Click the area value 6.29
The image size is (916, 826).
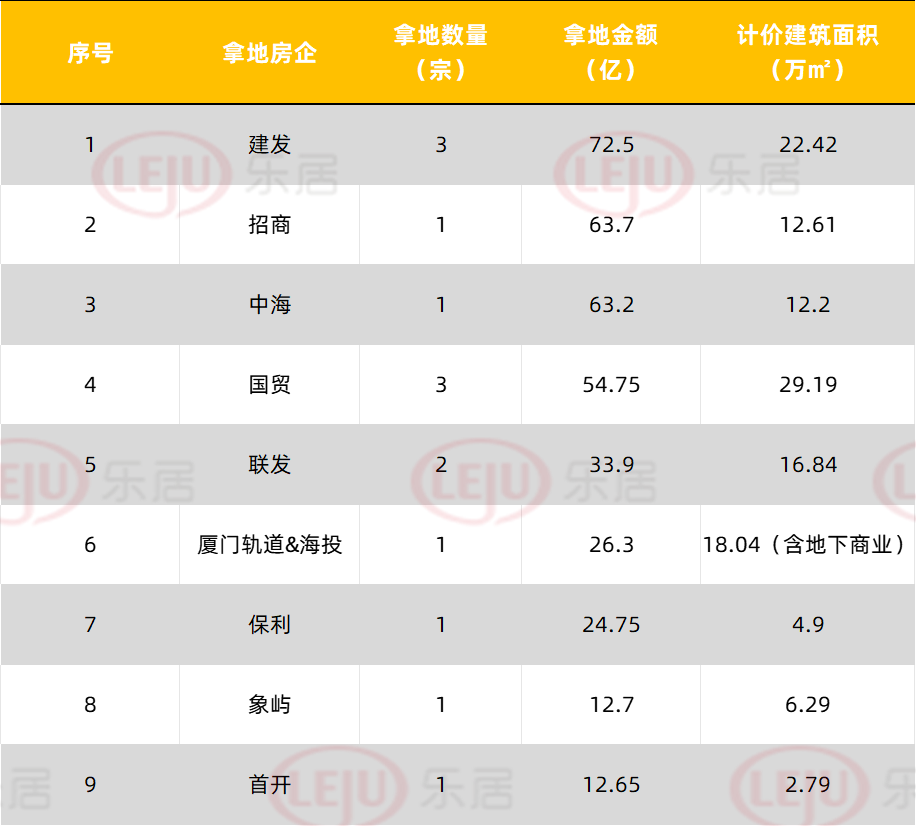(x=808, y=704)
